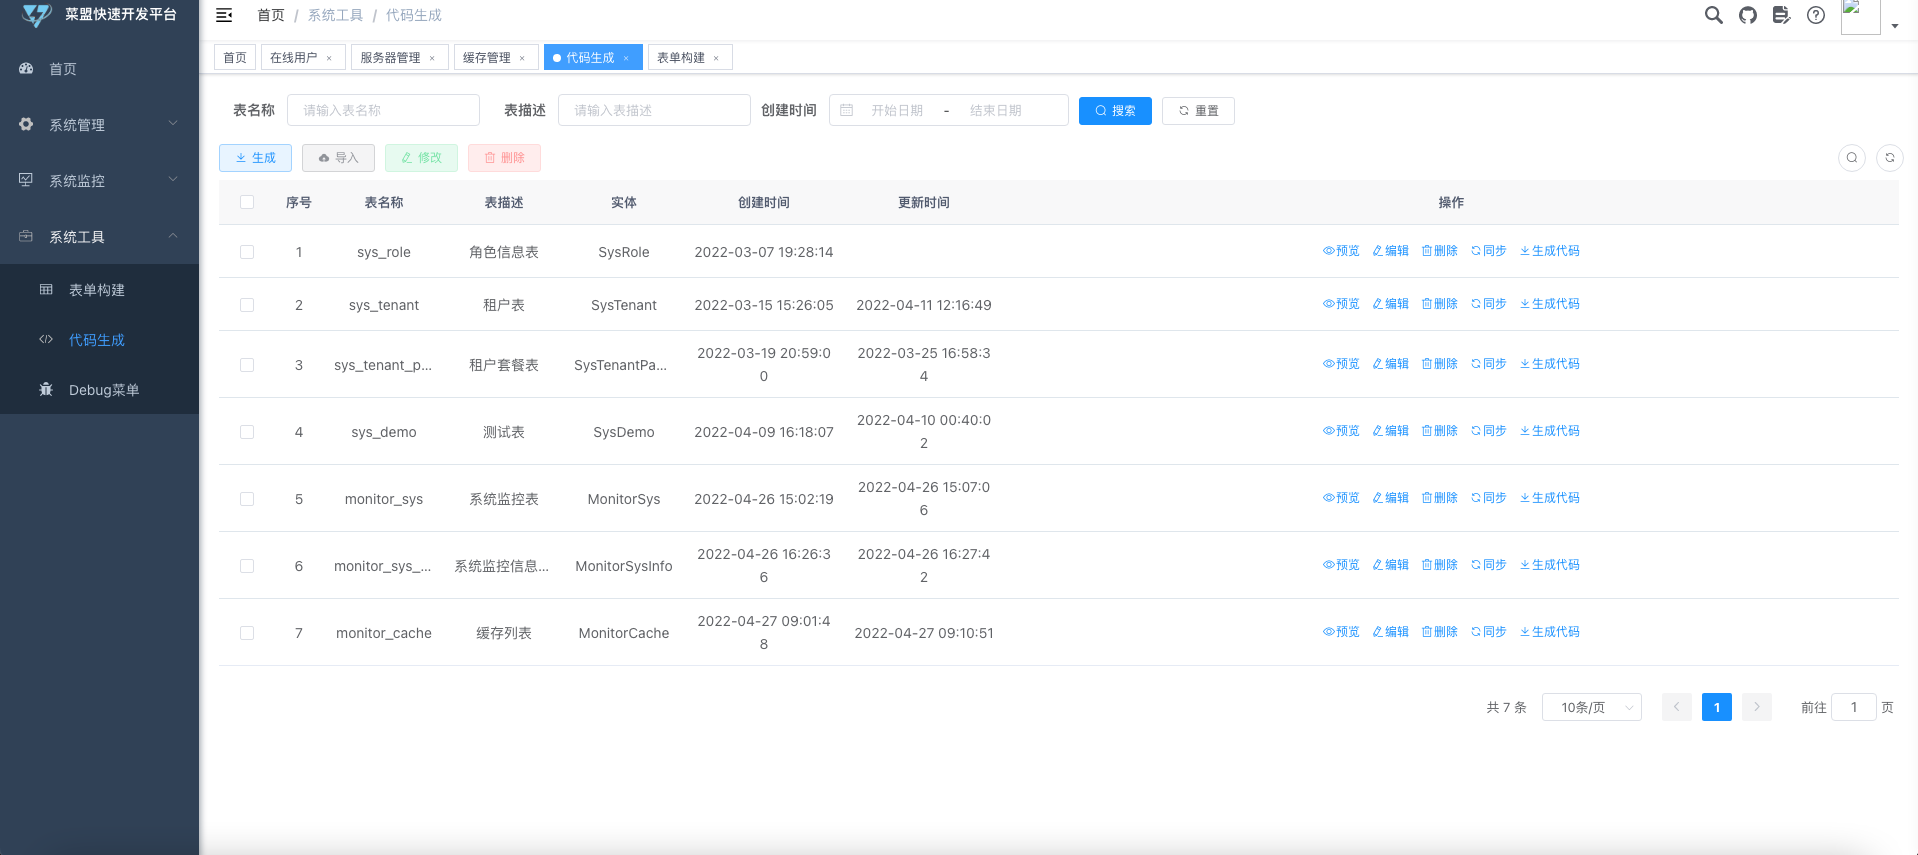Screen dimensions: 1918x855
Task: Open the help question mark icon
Action: click(x=1816, y=15)
